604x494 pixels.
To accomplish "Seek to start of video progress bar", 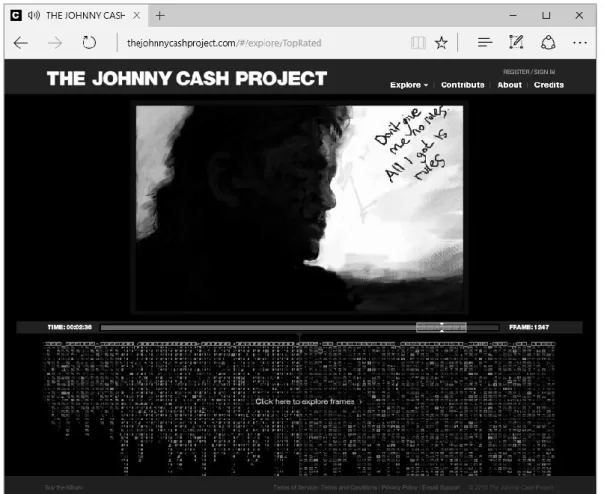I will coord(102,328).
